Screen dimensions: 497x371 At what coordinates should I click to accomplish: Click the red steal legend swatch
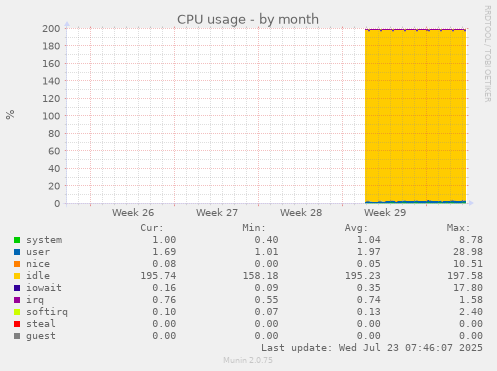coord(17,324)
